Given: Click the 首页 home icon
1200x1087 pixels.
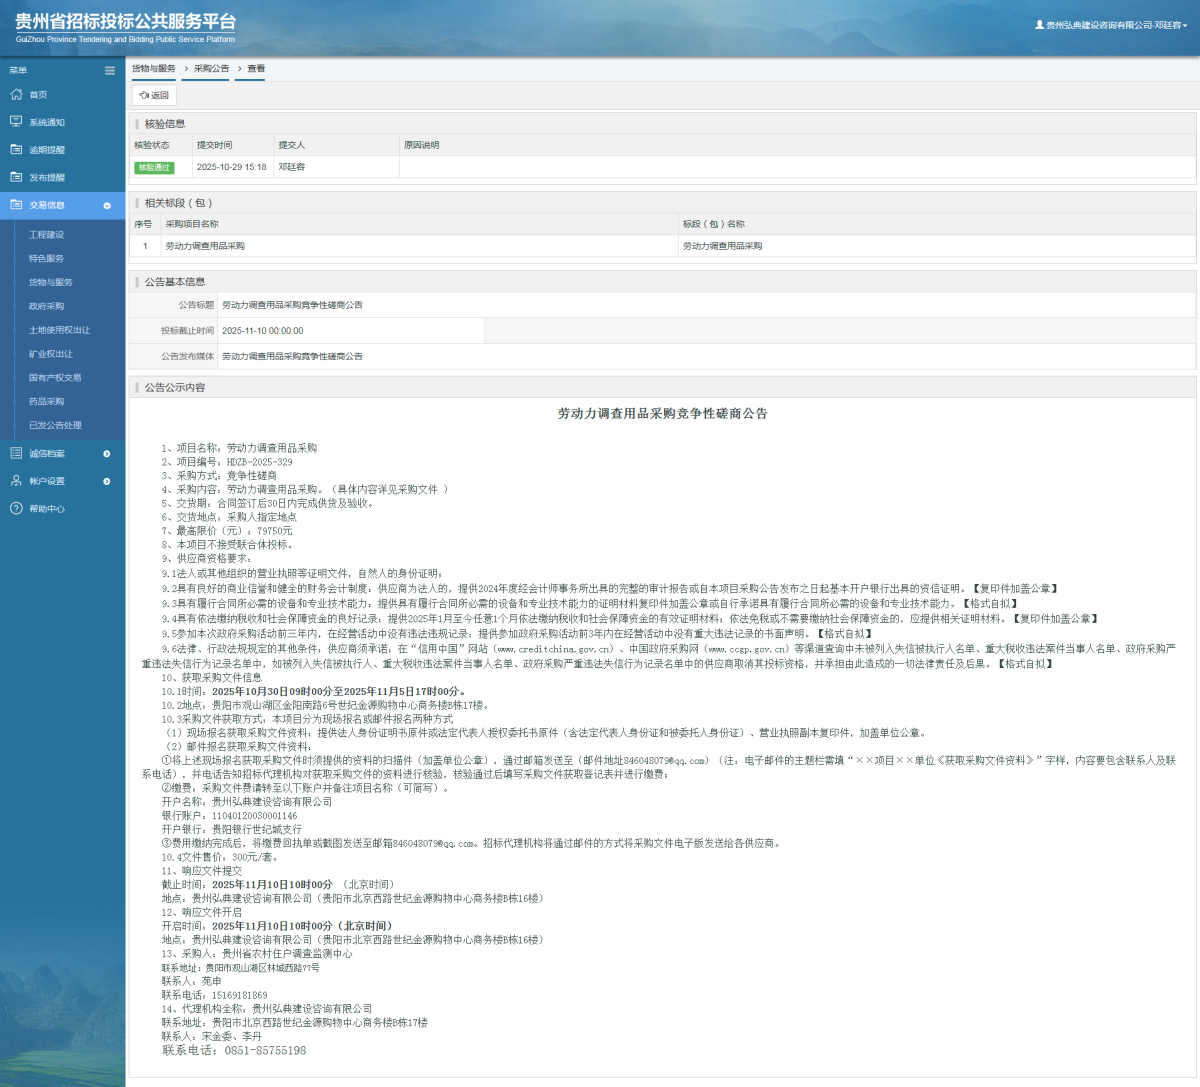Looking at the screenshot, I should point(16,95).
